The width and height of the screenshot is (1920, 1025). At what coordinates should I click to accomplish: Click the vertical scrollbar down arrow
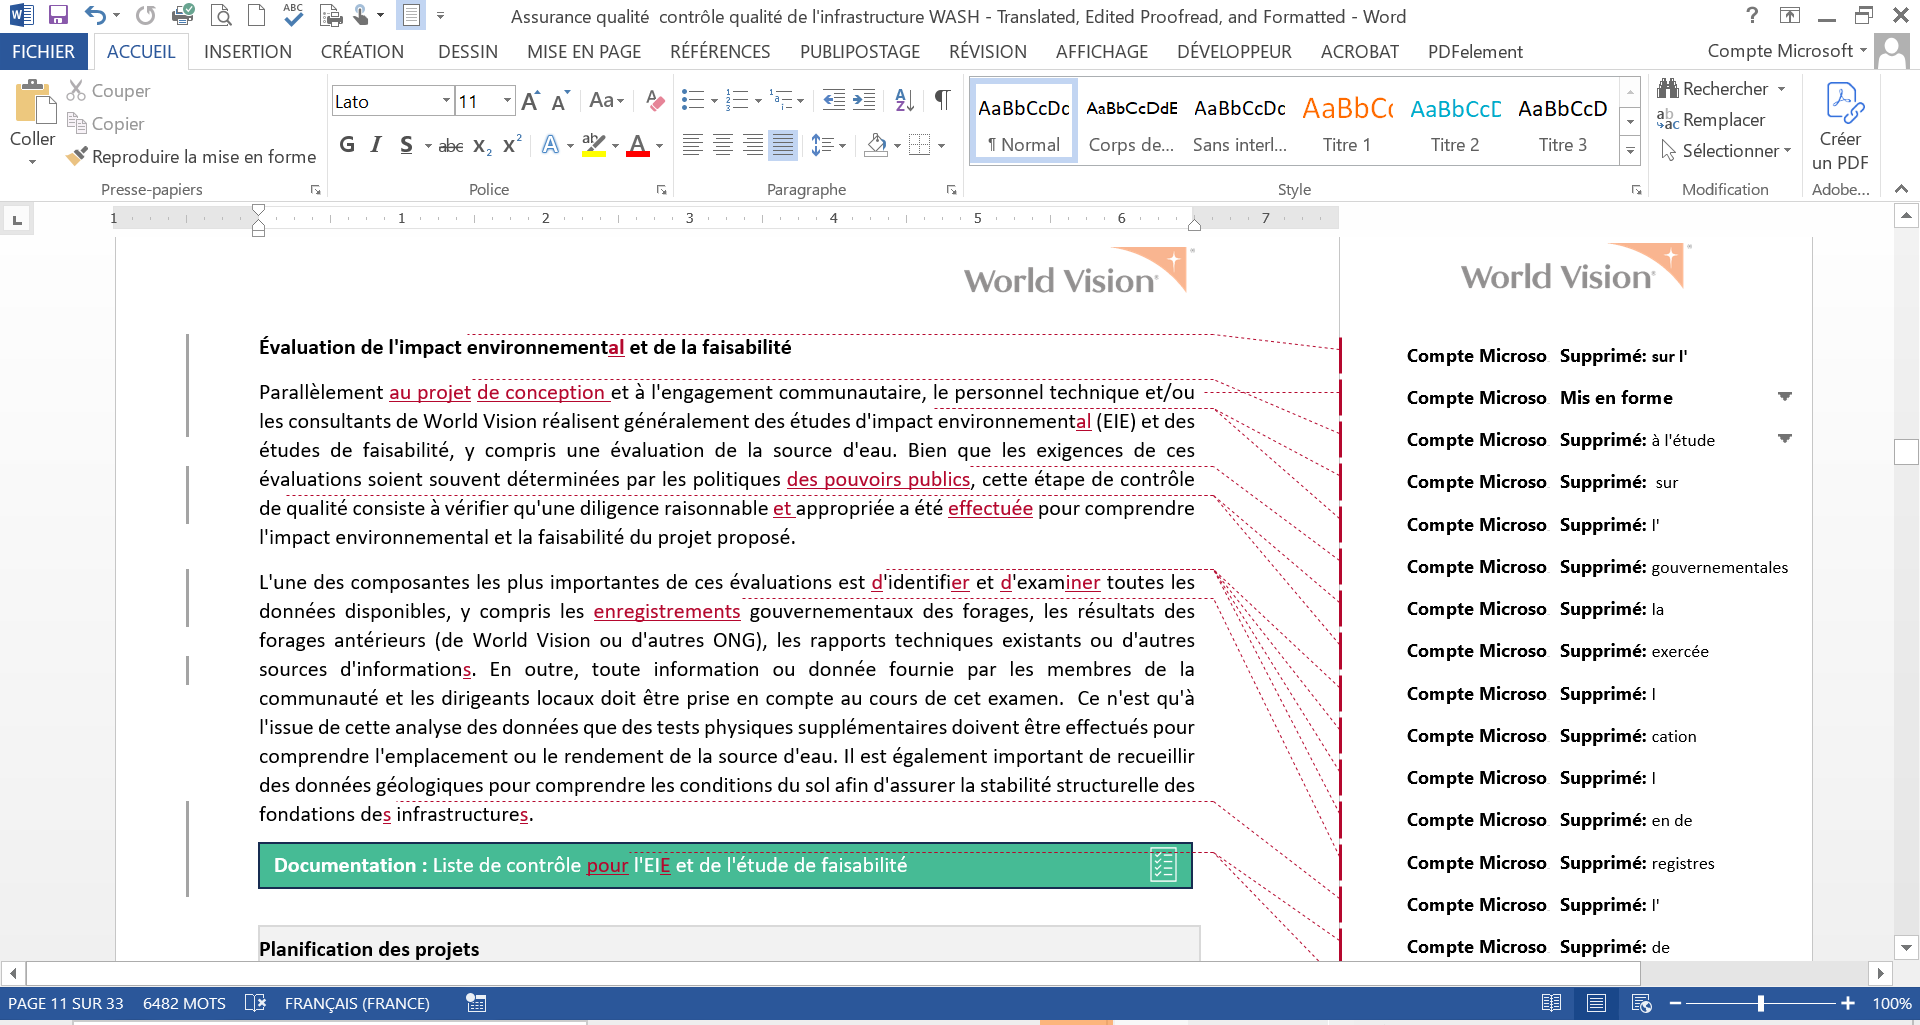pos(1907,947)
